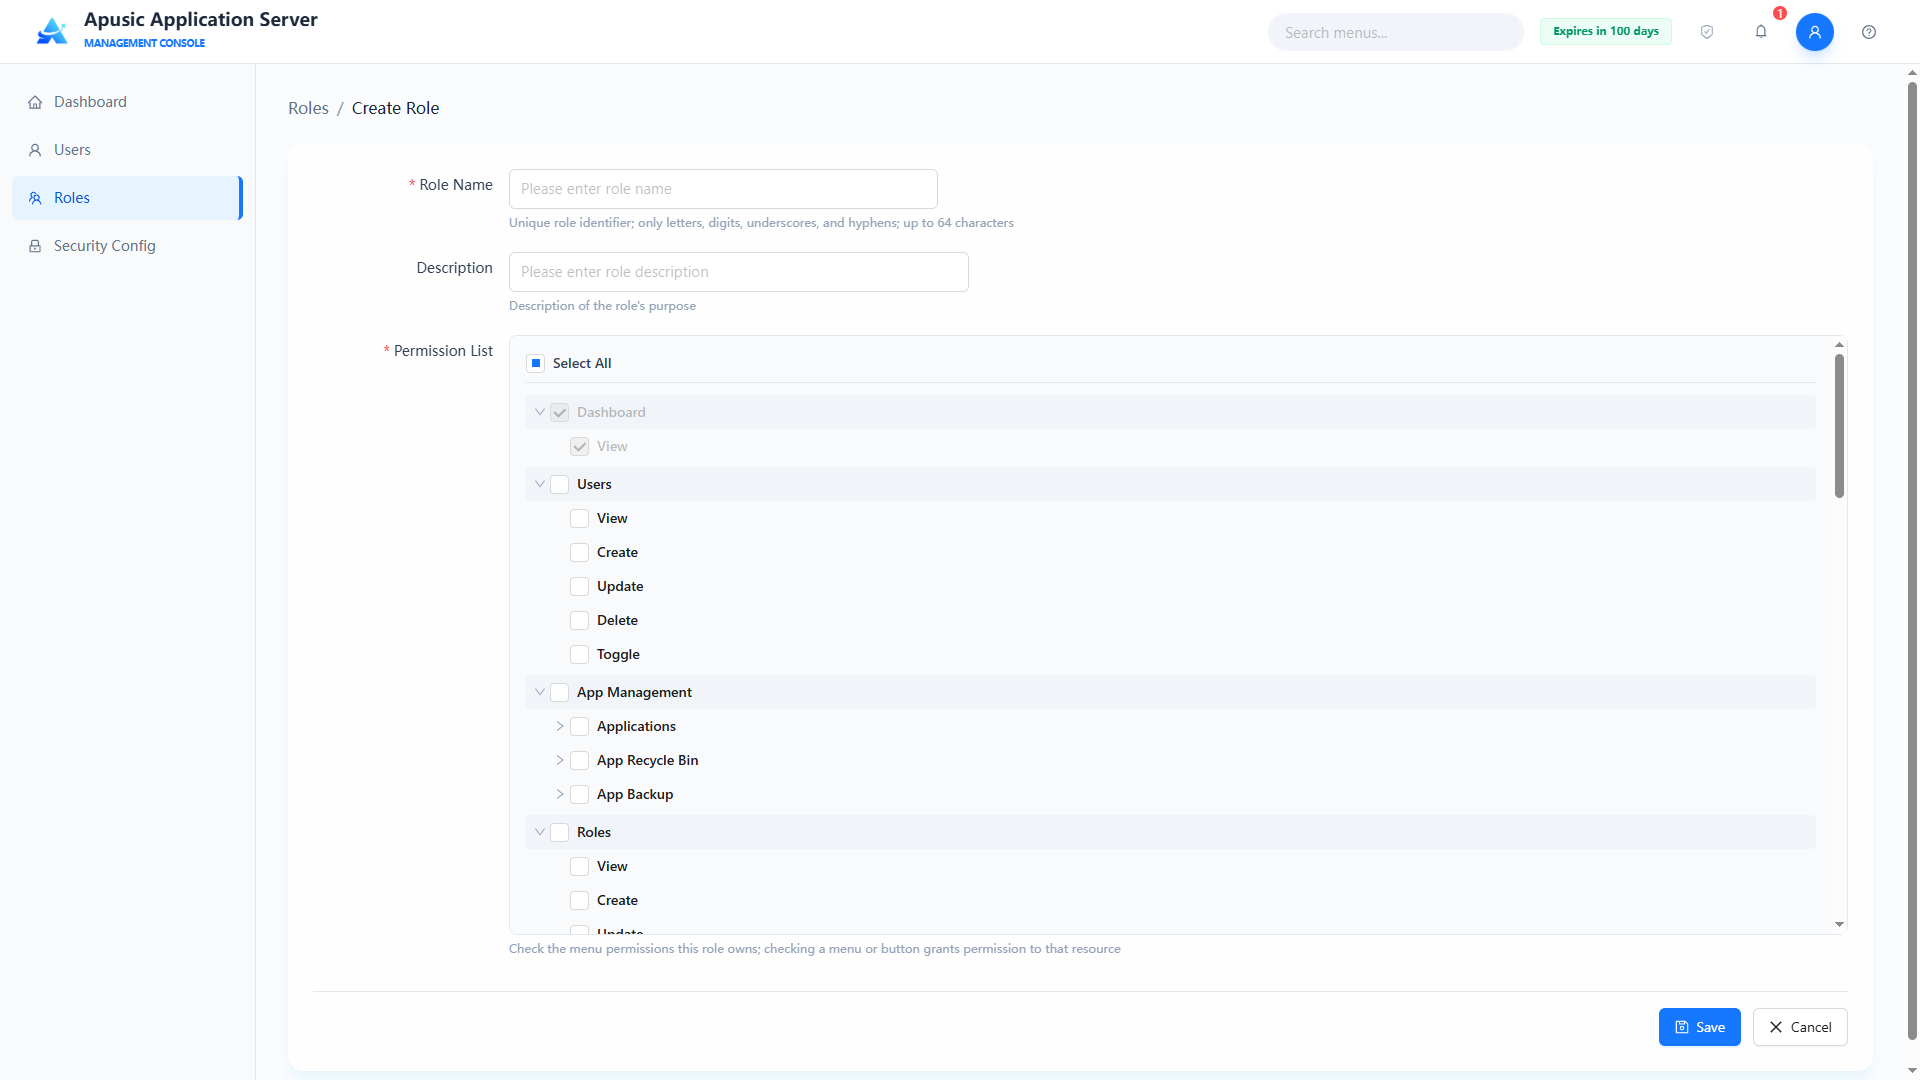
Task: Click the Roles breadcrumb link
Action: pyautogui.click(x=308, y=108)
